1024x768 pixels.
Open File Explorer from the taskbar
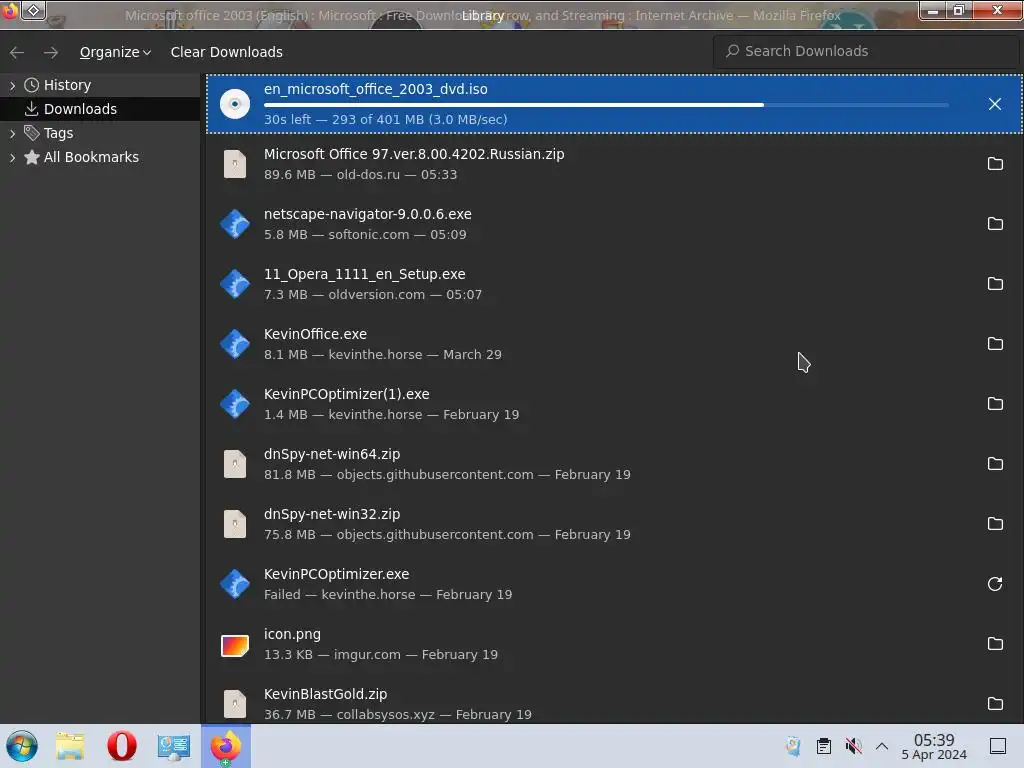coord(70,746)
